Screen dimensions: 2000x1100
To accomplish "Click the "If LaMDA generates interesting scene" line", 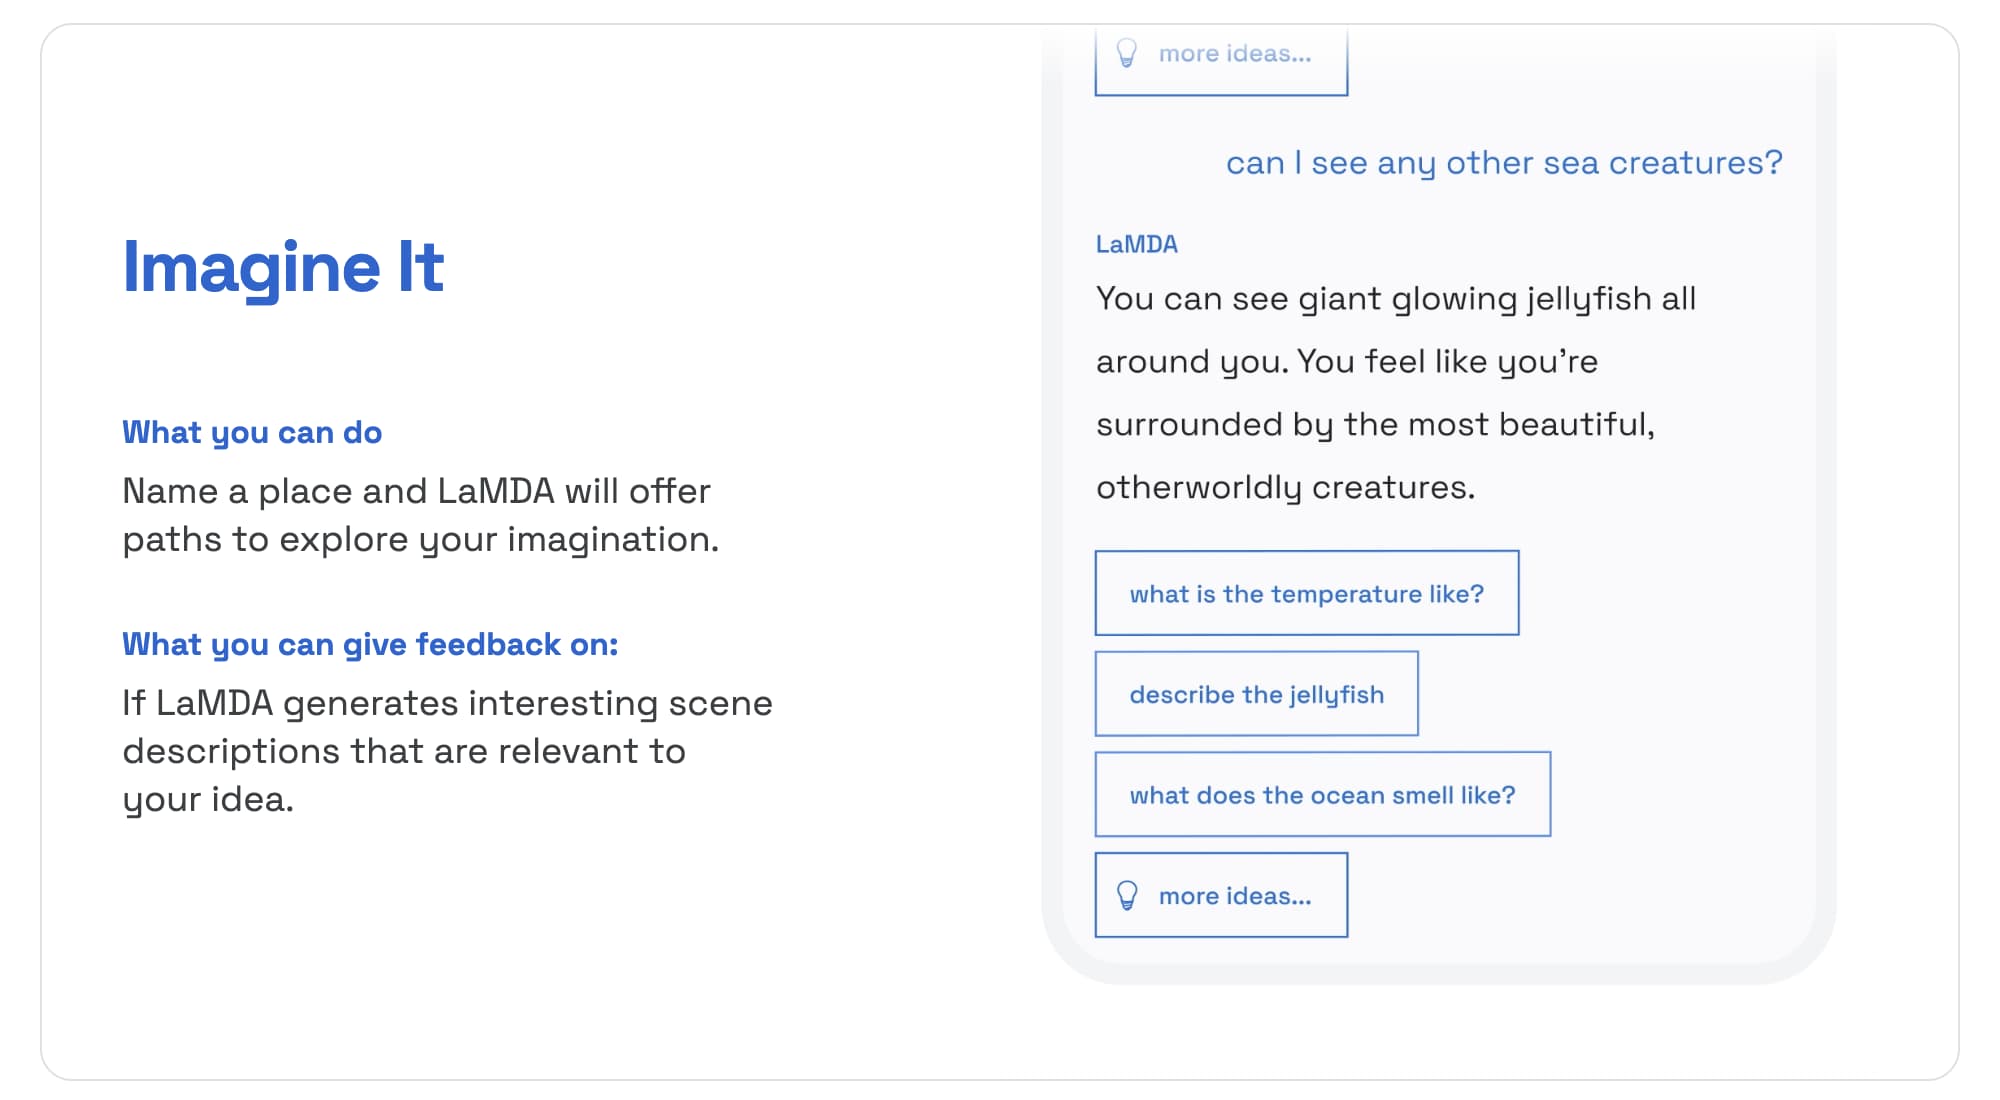I will point(447,703).
